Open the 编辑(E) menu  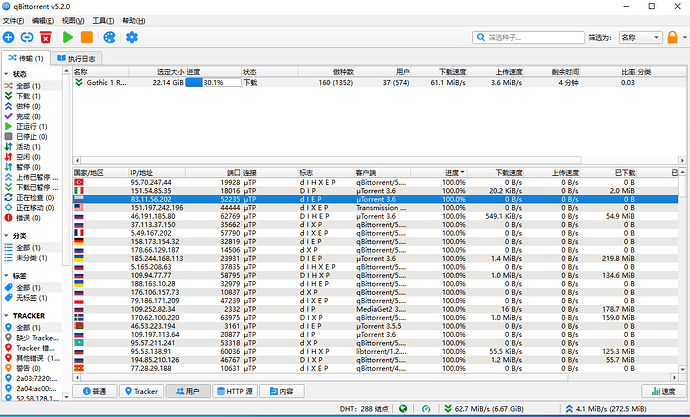pos(43,21)
